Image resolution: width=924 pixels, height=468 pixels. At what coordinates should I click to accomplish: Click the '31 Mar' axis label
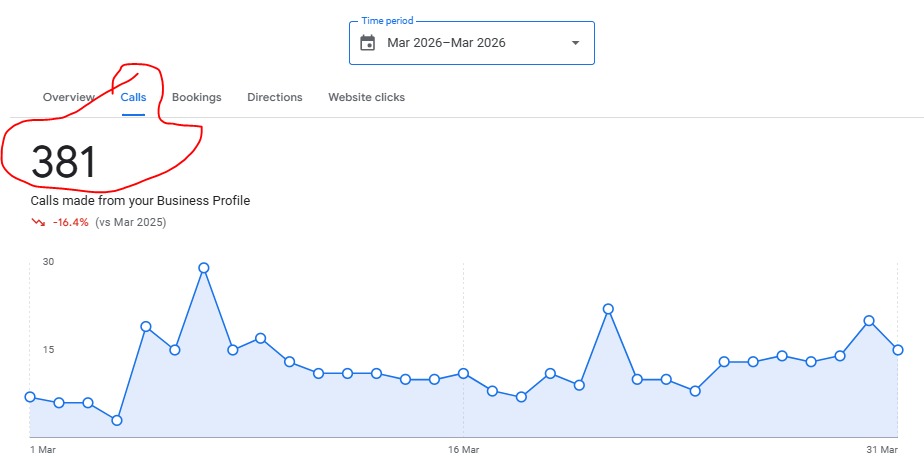(882, 450)
